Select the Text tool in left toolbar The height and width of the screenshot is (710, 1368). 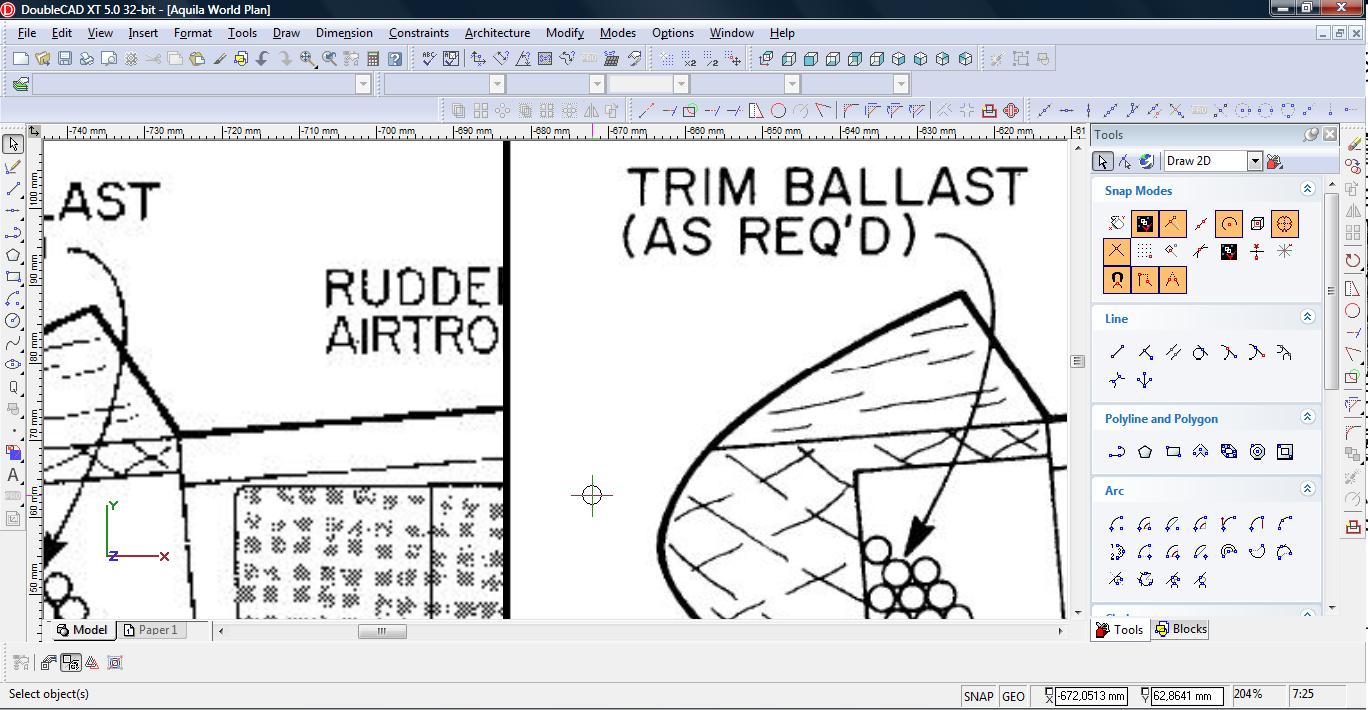(13, 475)
